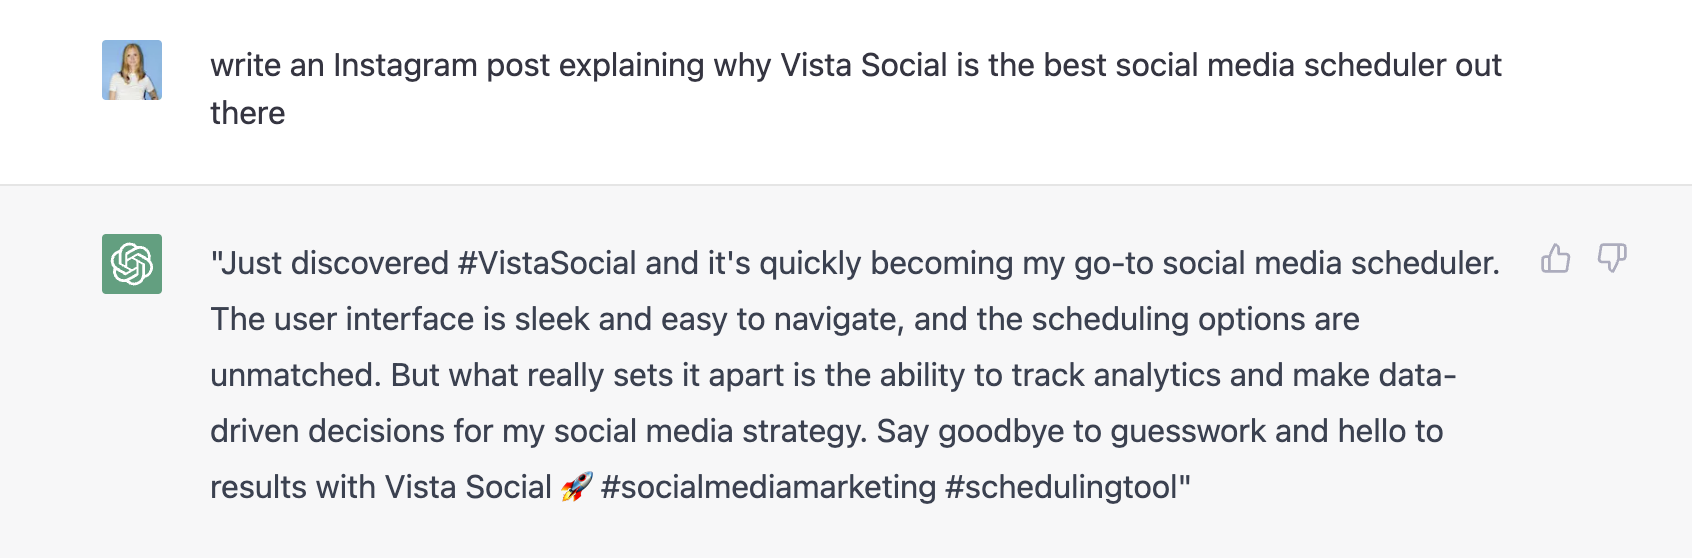Click the #socialmediamarketing hashtag text
Image resolution: width=1692 pixels, height=558 pixels.
pos(768,487)
